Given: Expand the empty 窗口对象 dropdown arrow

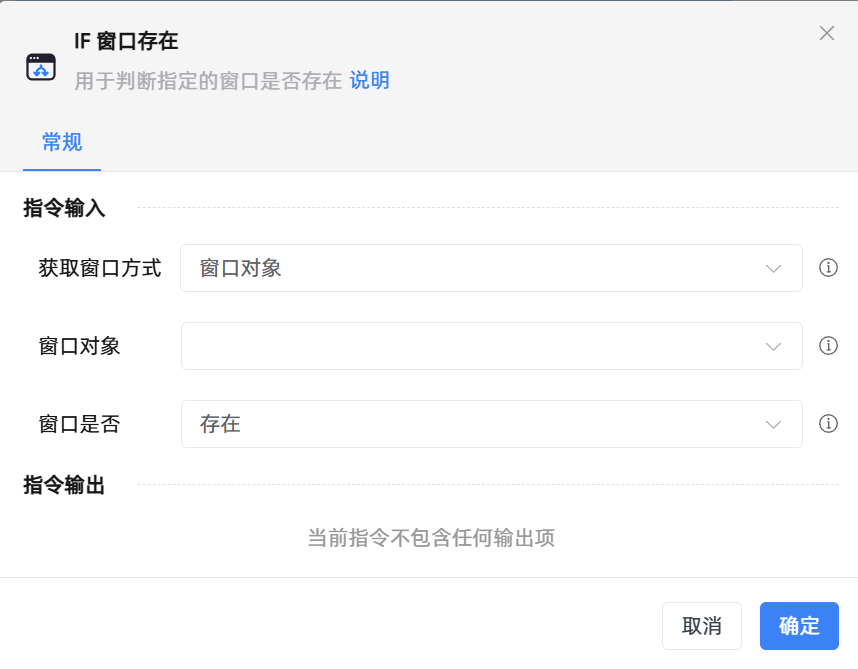Looking at the screenshot, I should [773, 346].
